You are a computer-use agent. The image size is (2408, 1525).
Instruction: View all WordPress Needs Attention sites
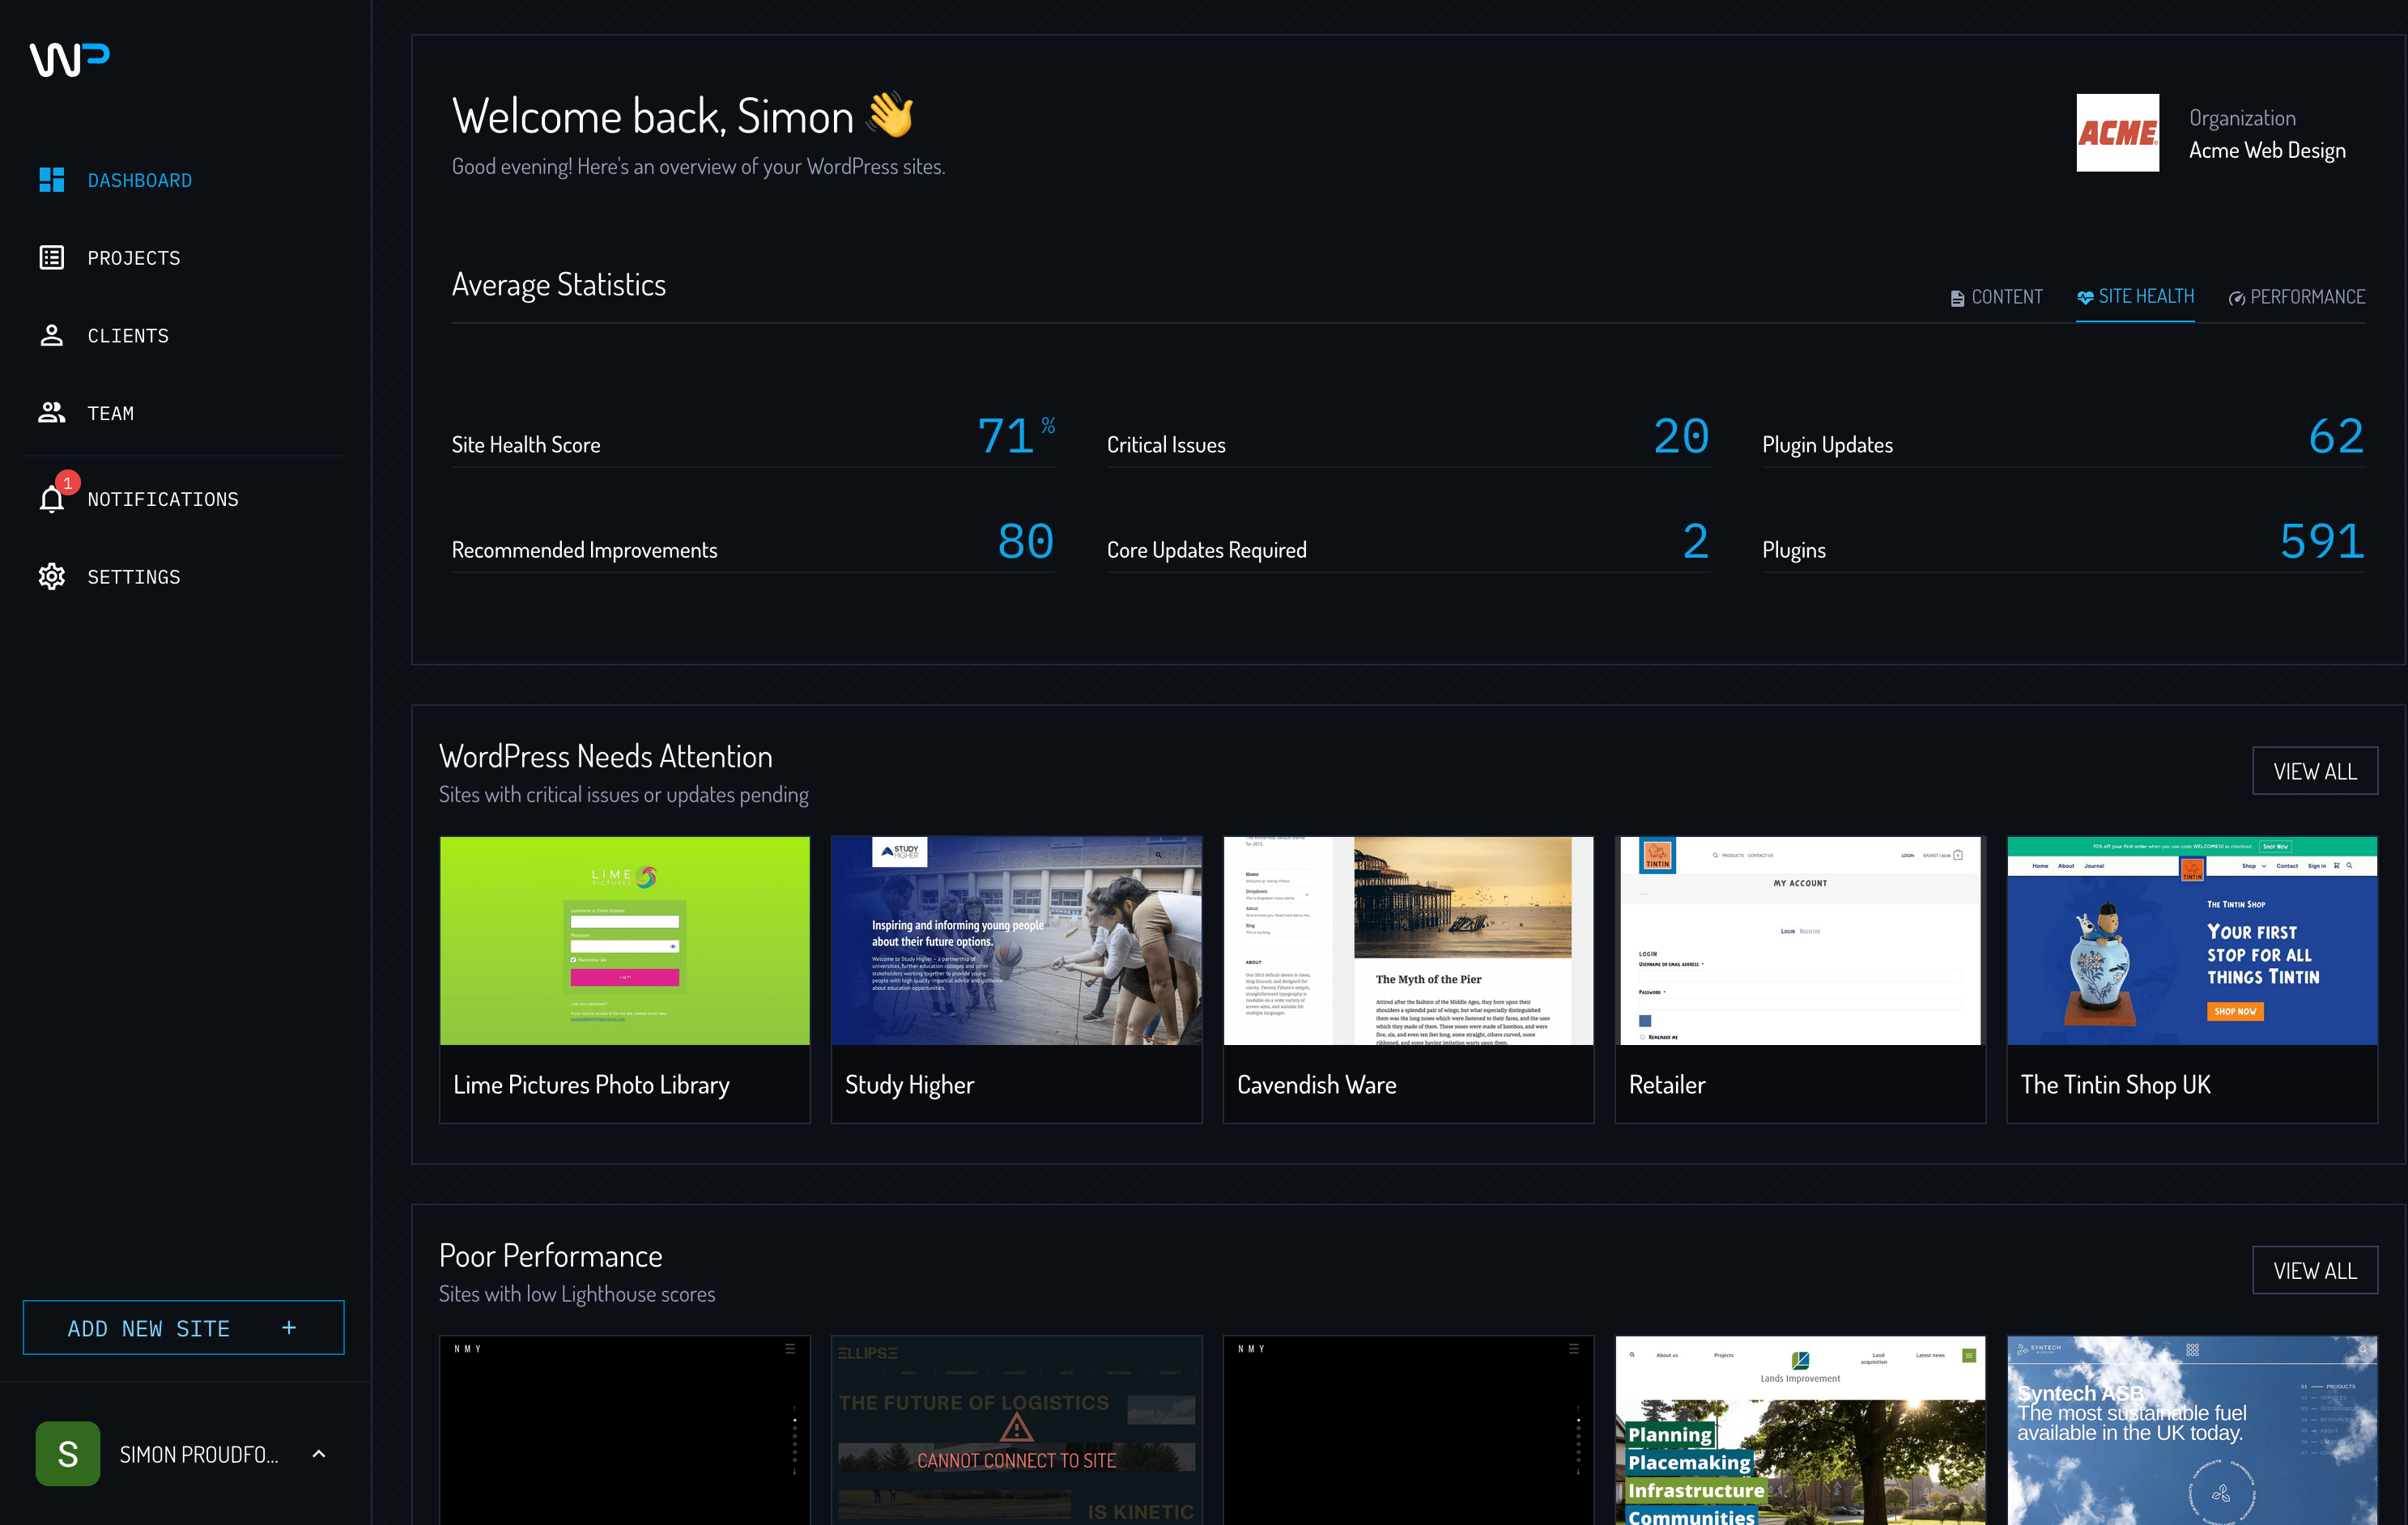pos(2314,771)
